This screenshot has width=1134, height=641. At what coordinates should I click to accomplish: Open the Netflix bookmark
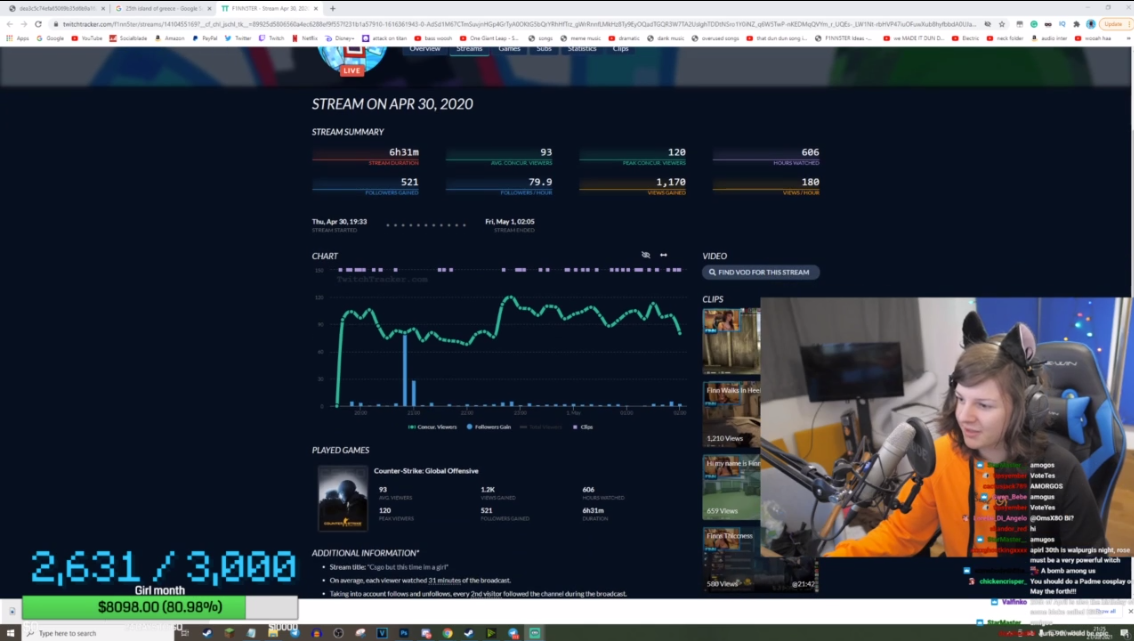click(305, 38)
